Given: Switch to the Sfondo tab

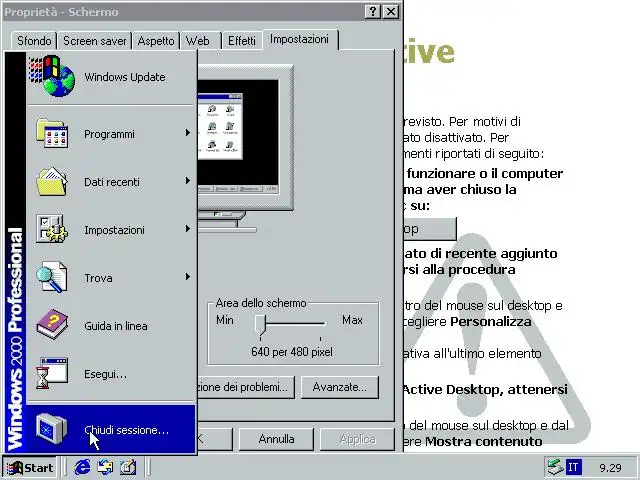Looking at the screenshot, I should (34, 41).
